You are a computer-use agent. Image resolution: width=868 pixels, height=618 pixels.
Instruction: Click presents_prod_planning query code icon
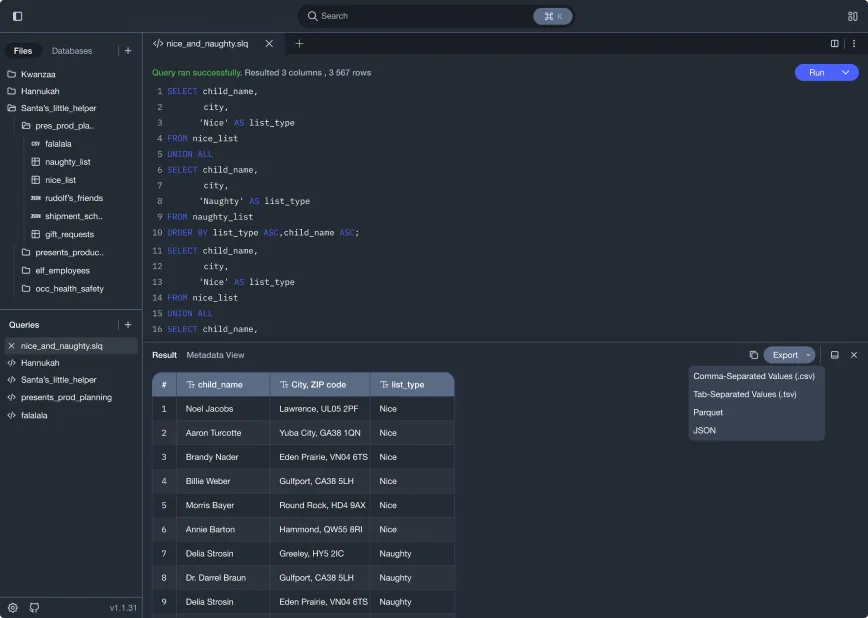(x=12, y=398)
